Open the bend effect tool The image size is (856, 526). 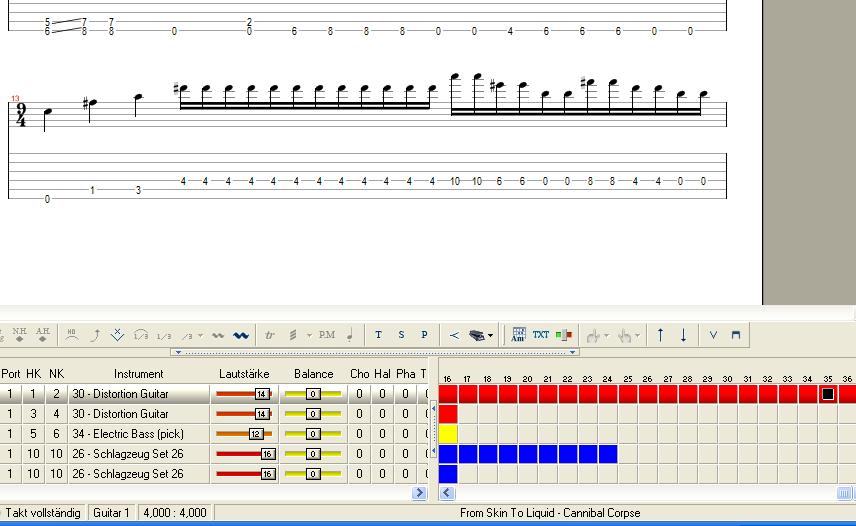click(95, 335)
